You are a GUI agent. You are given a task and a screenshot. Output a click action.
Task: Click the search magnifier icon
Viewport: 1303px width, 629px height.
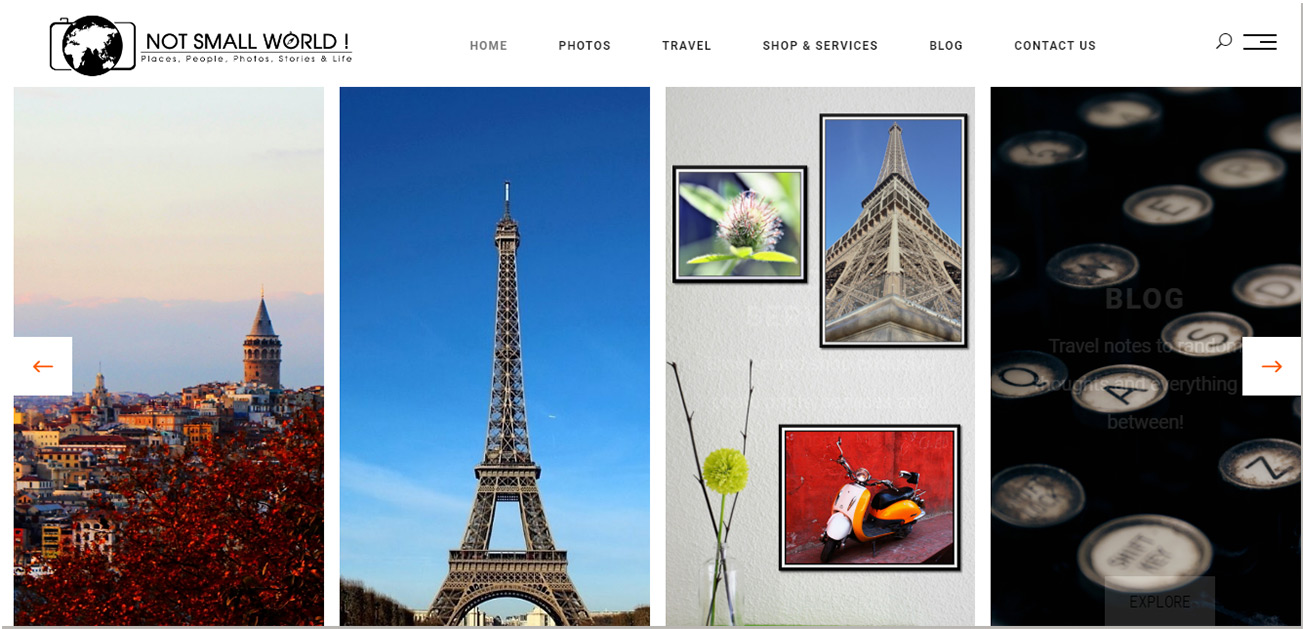[x=1223, y=41]
